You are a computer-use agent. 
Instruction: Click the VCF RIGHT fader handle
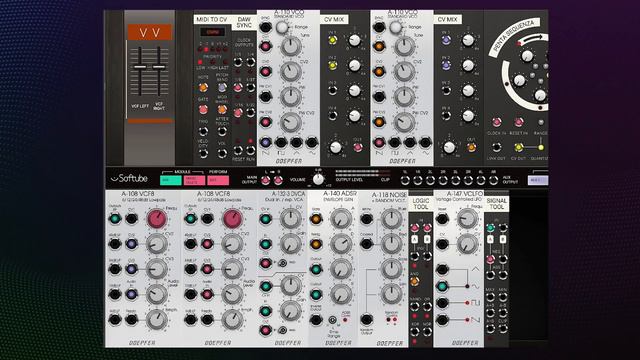coord(159,67)
